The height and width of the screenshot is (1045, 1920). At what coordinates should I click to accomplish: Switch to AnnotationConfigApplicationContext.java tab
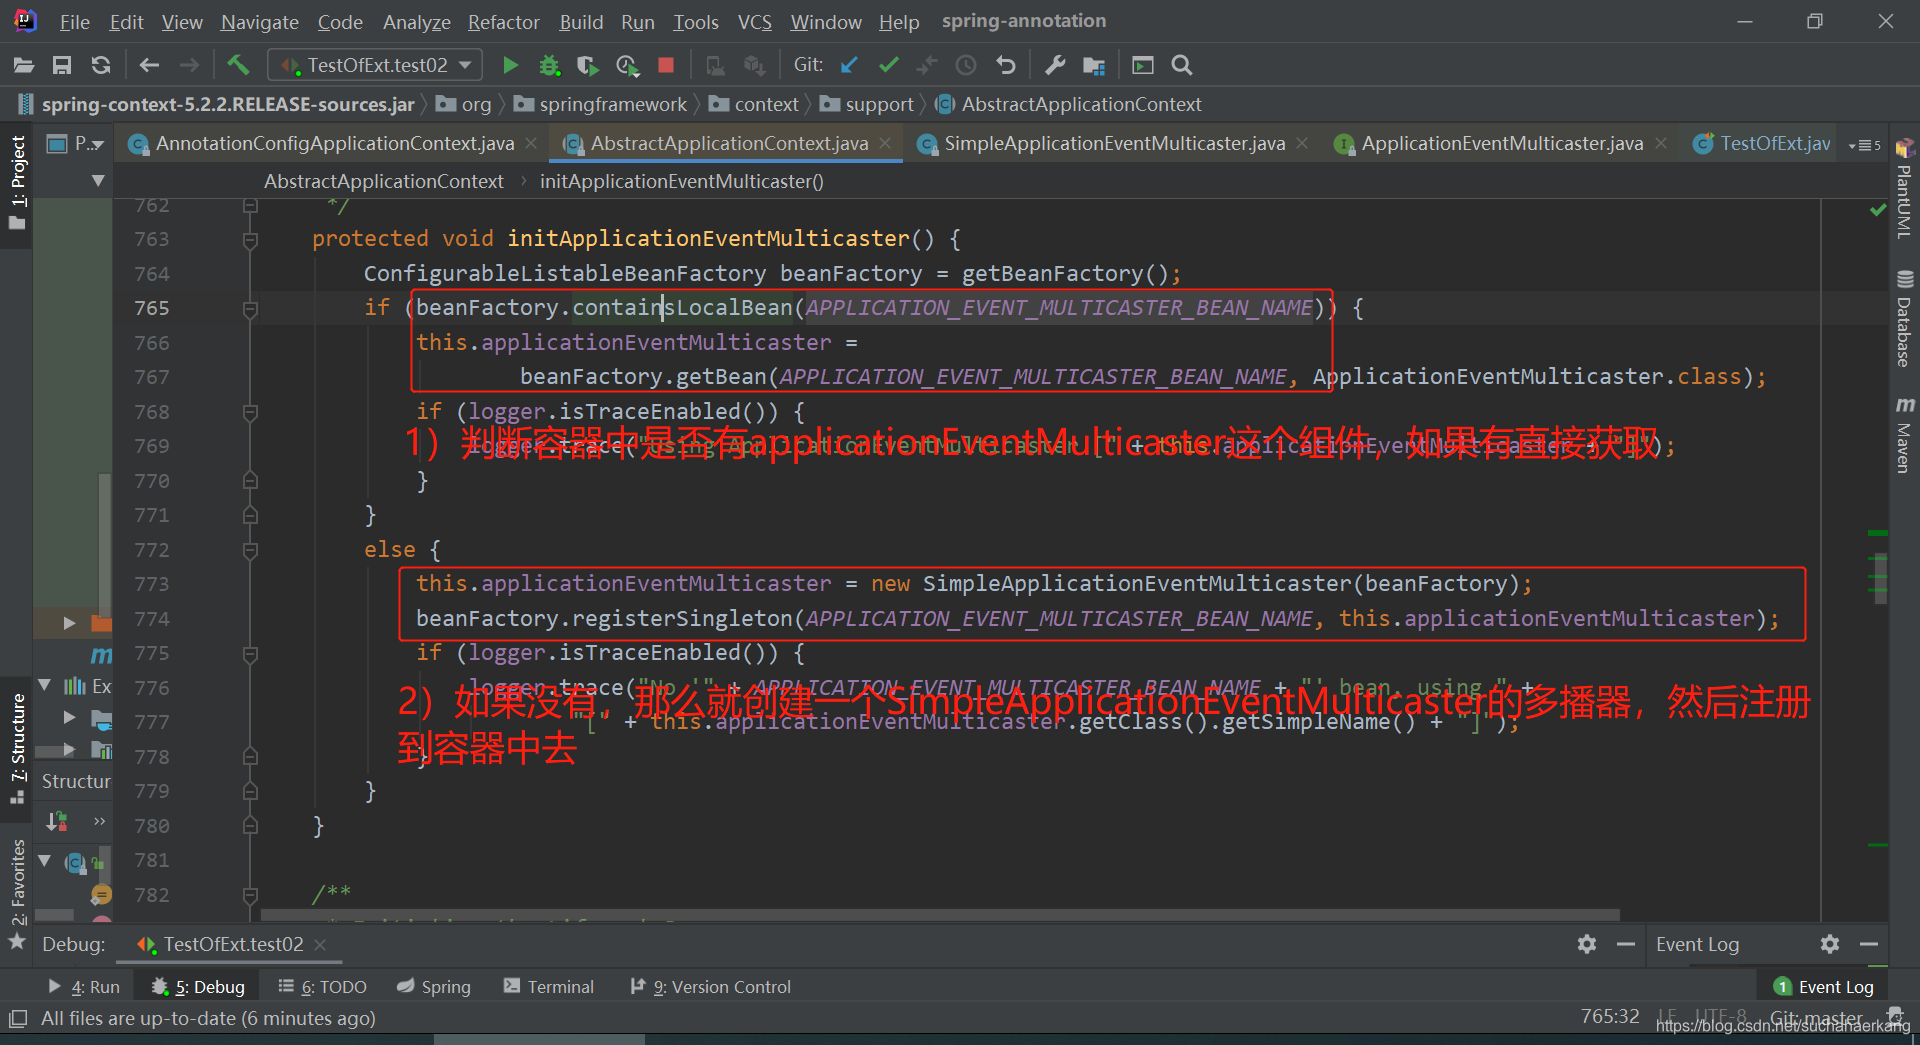coord(333,143)
